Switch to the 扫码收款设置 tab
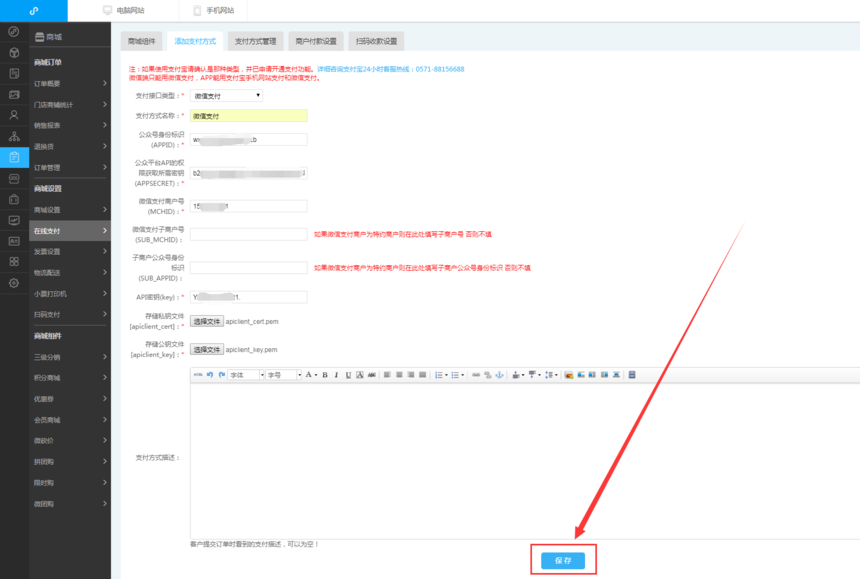Screen dimensions: 860x579 376,41
